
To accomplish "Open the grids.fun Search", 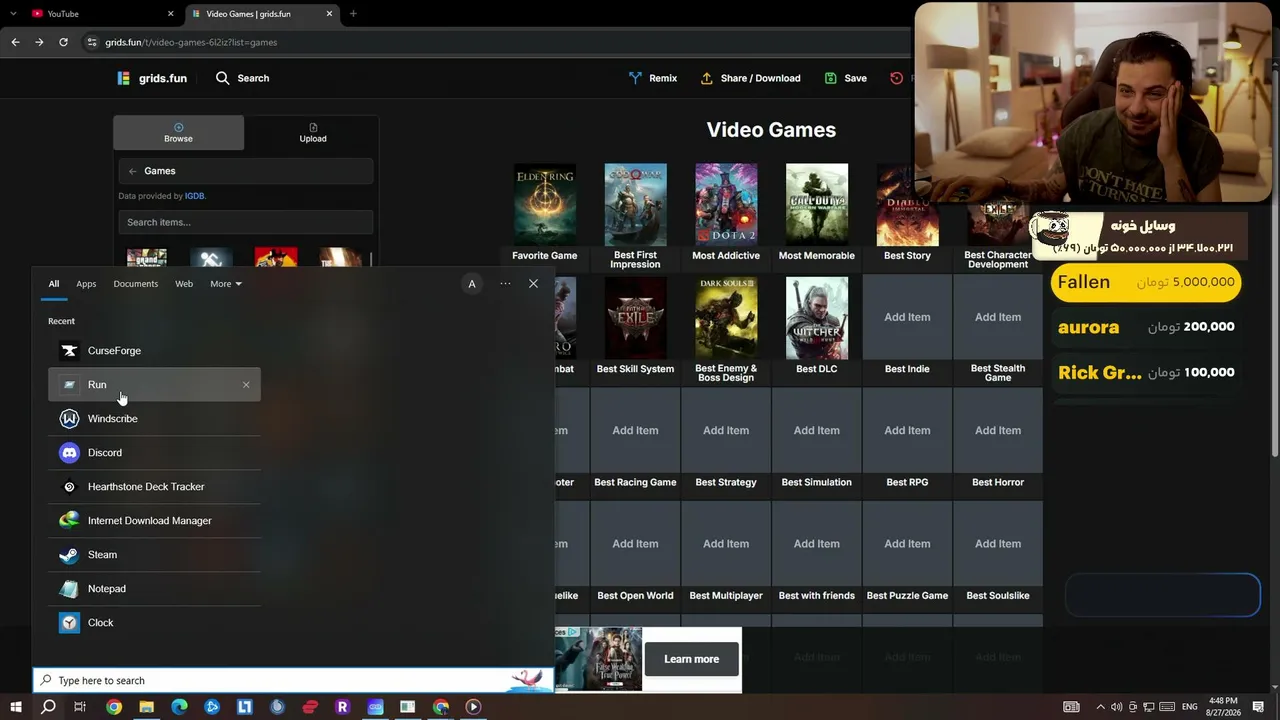I will tap(242, 78).
